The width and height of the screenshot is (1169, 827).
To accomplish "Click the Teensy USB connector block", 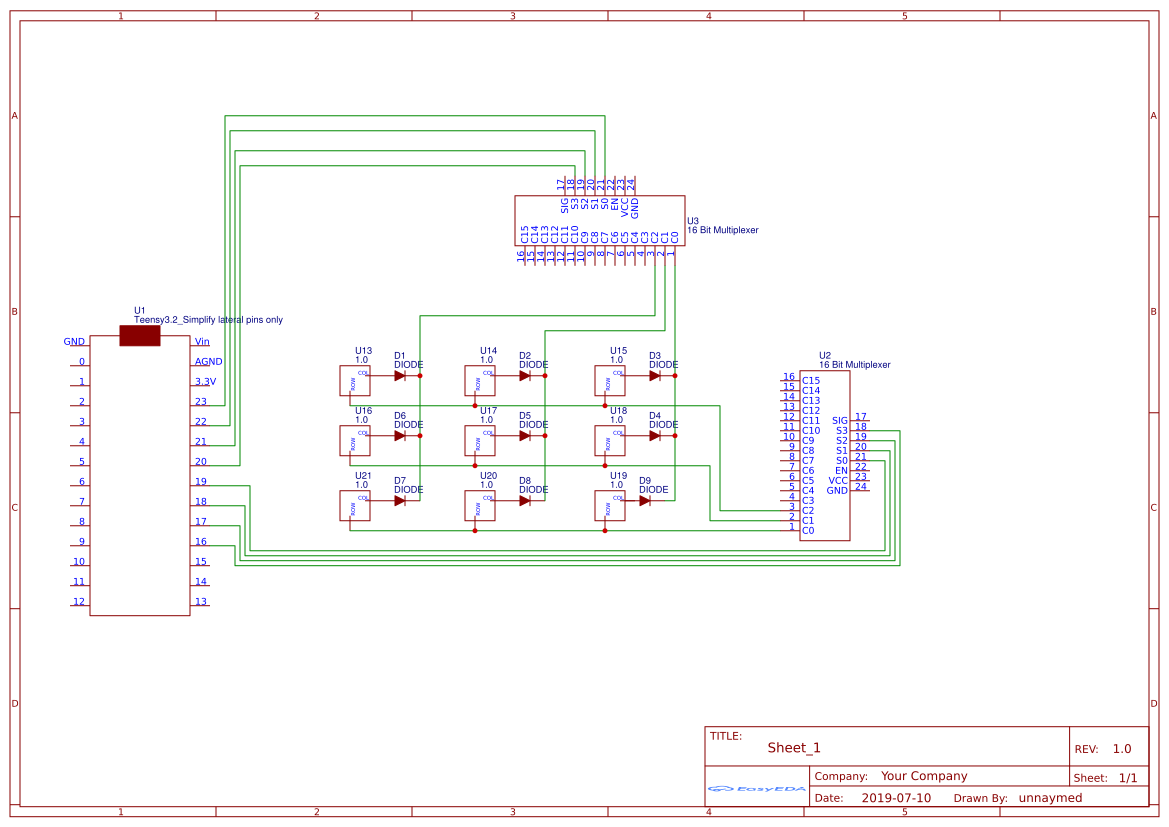I will (x=140, y=336).
